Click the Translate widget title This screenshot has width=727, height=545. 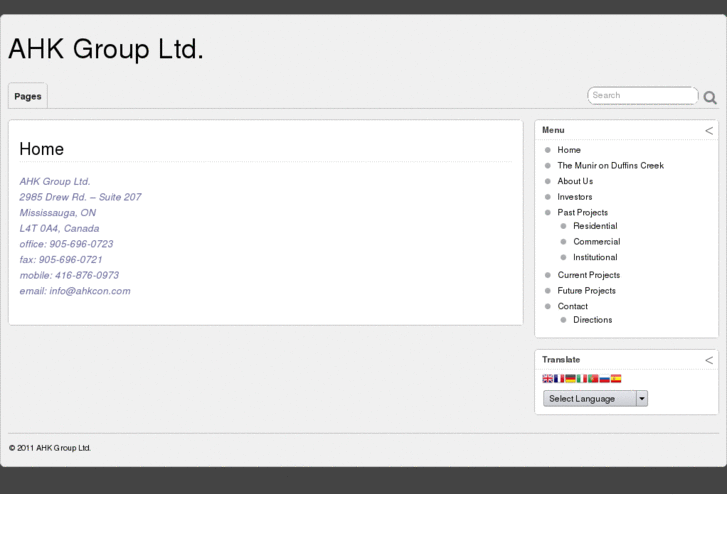(x=561, y=359)
